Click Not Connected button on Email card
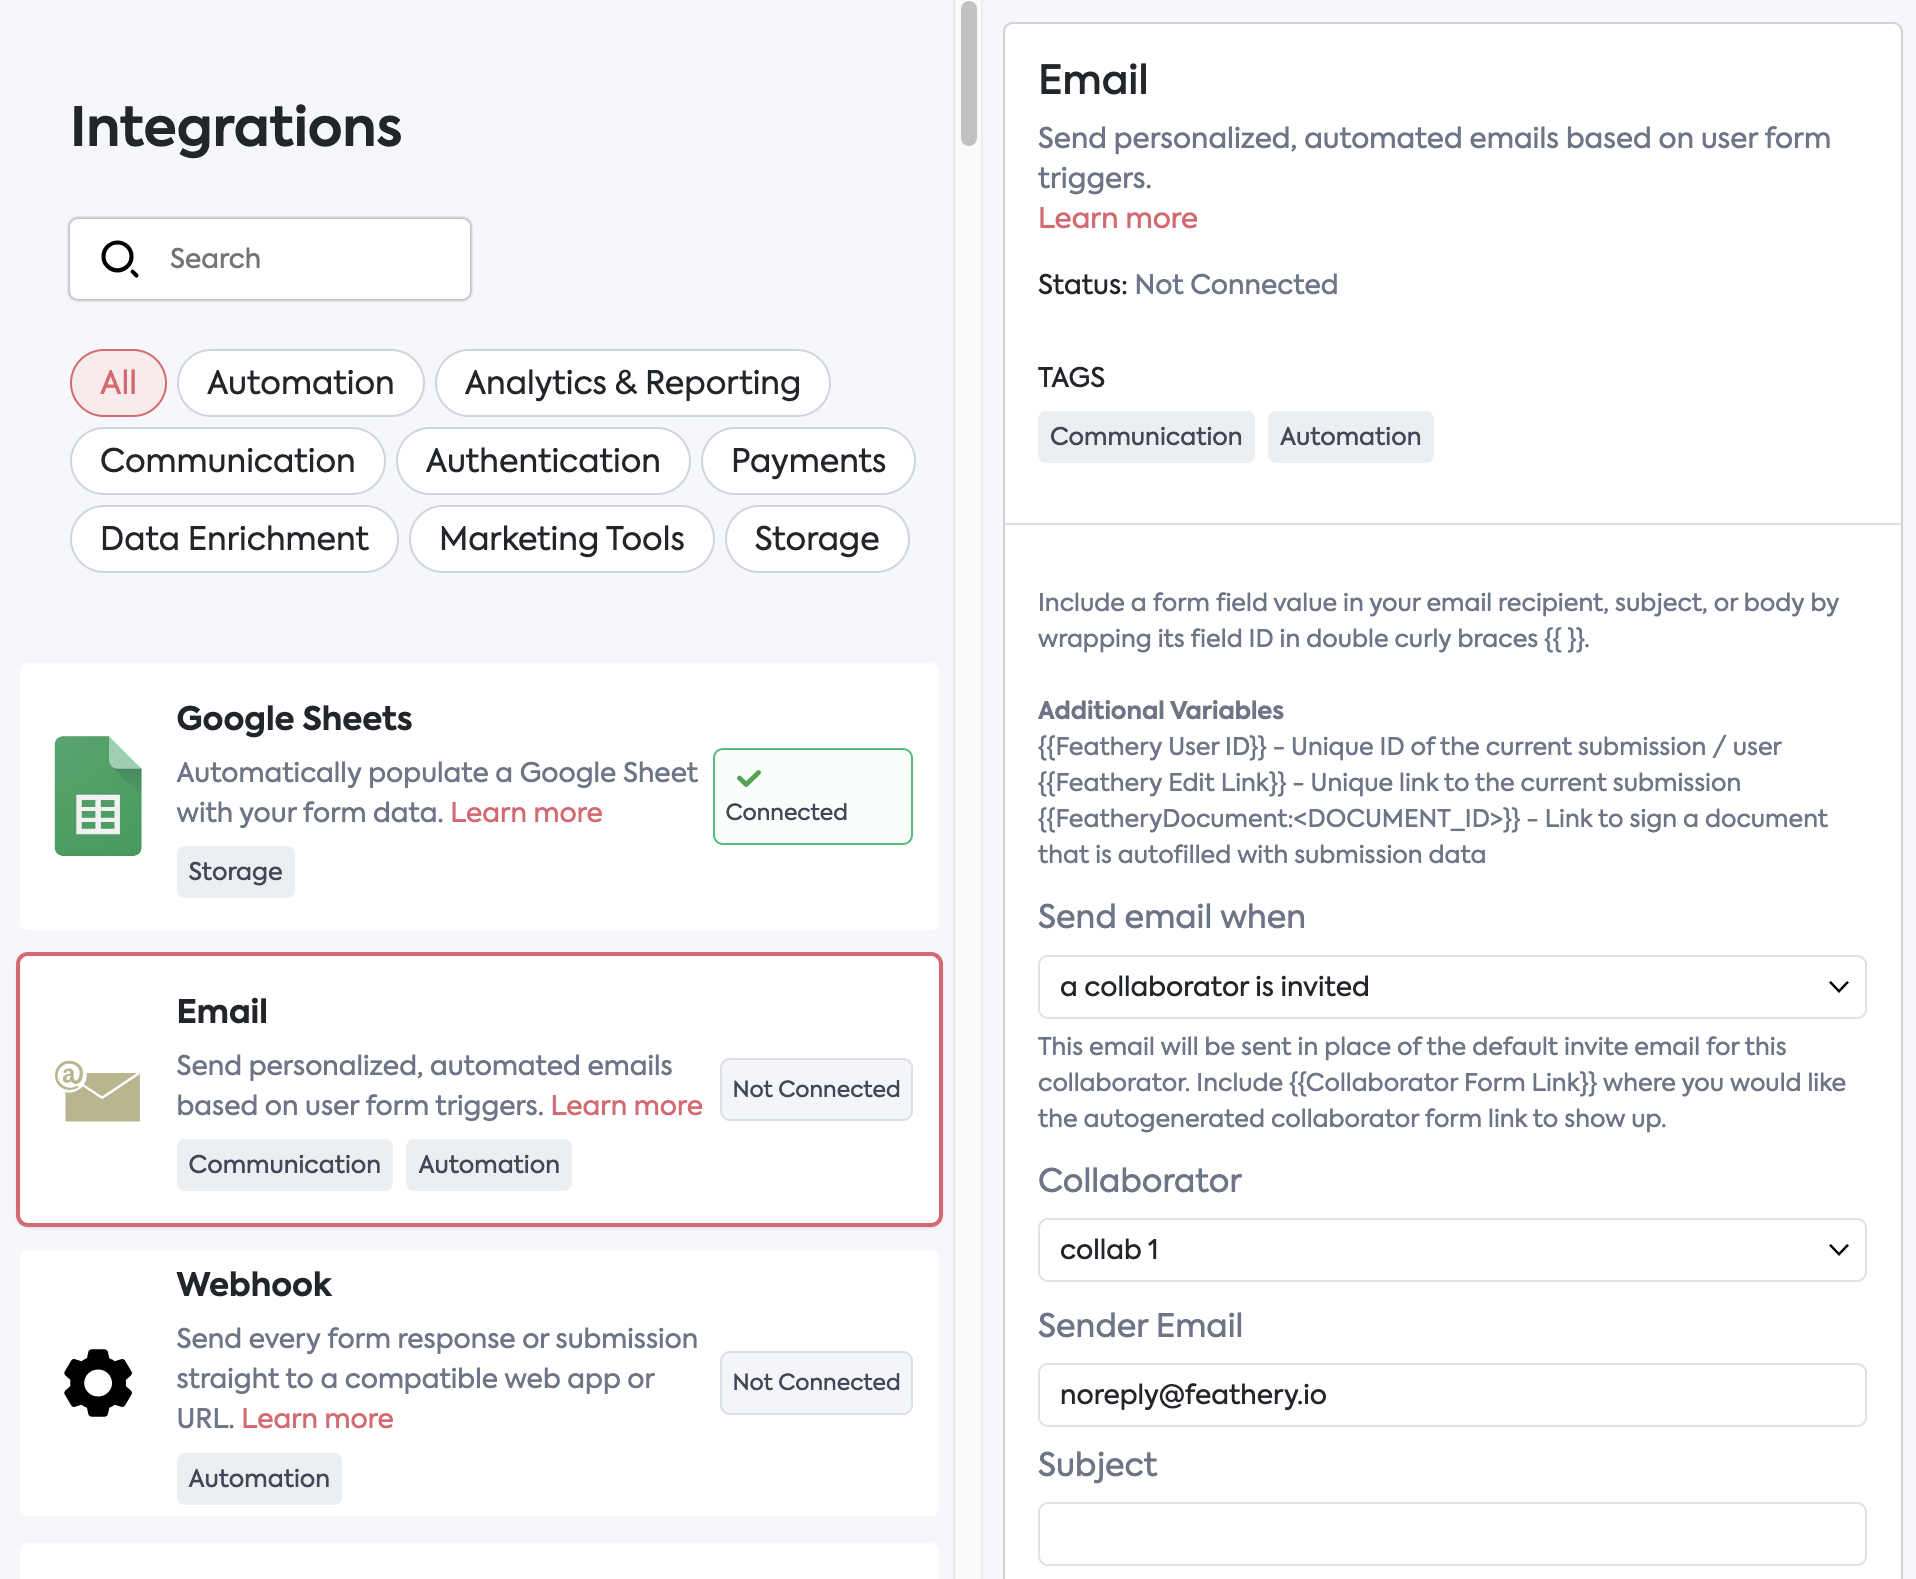The height and width of the screenshot is (1579, 1916). [816, 1089]
